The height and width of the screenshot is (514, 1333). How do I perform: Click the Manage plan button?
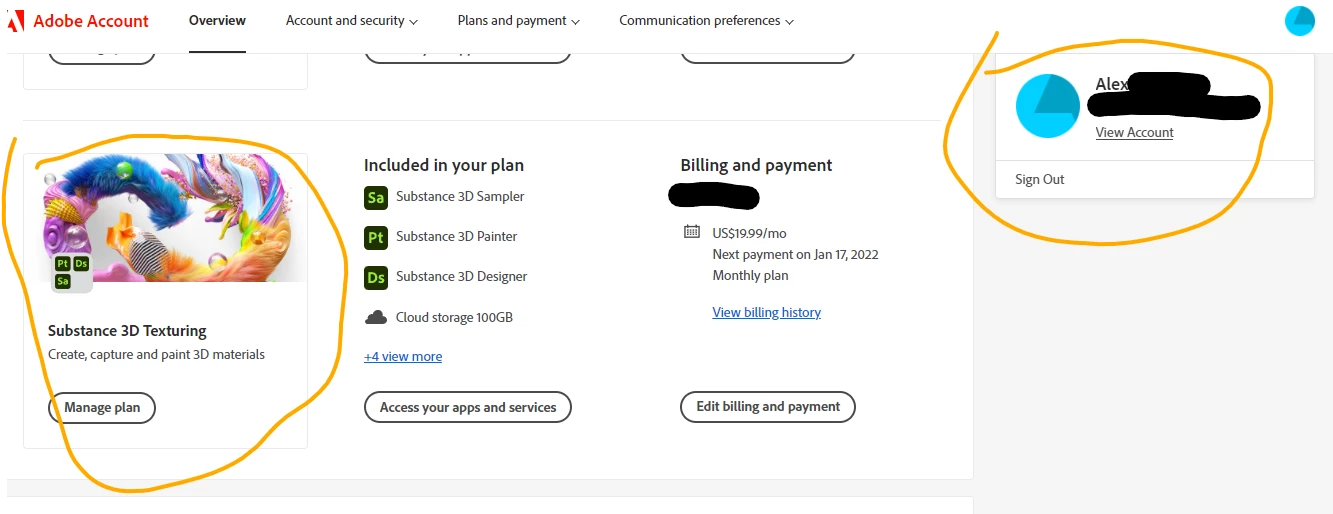click(x=102, y=407)
